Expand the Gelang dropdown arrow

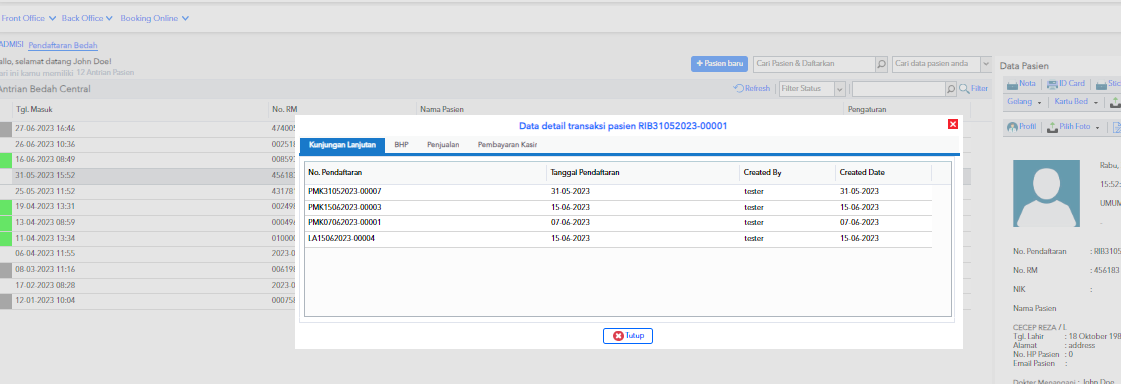coord(1039,103)
